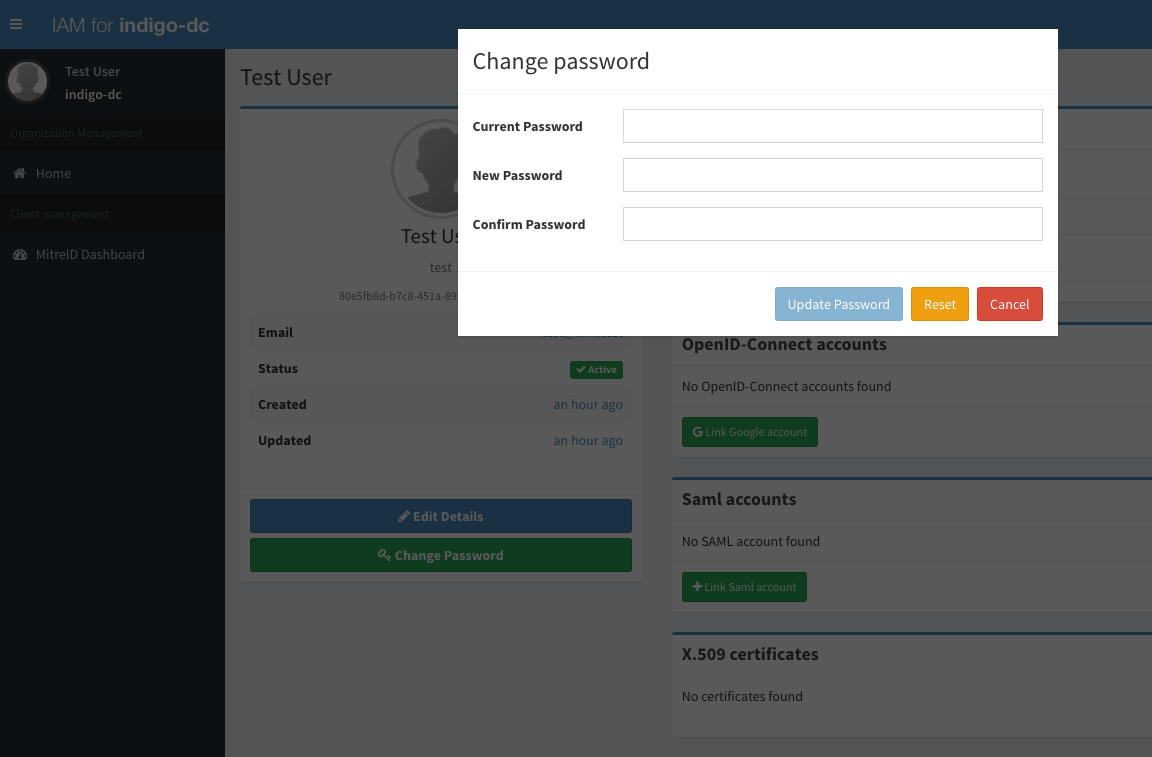Click the 'IAM for indigo-dc' header title
This screenshot has width=1152, height=757.
tap(130, 24)
